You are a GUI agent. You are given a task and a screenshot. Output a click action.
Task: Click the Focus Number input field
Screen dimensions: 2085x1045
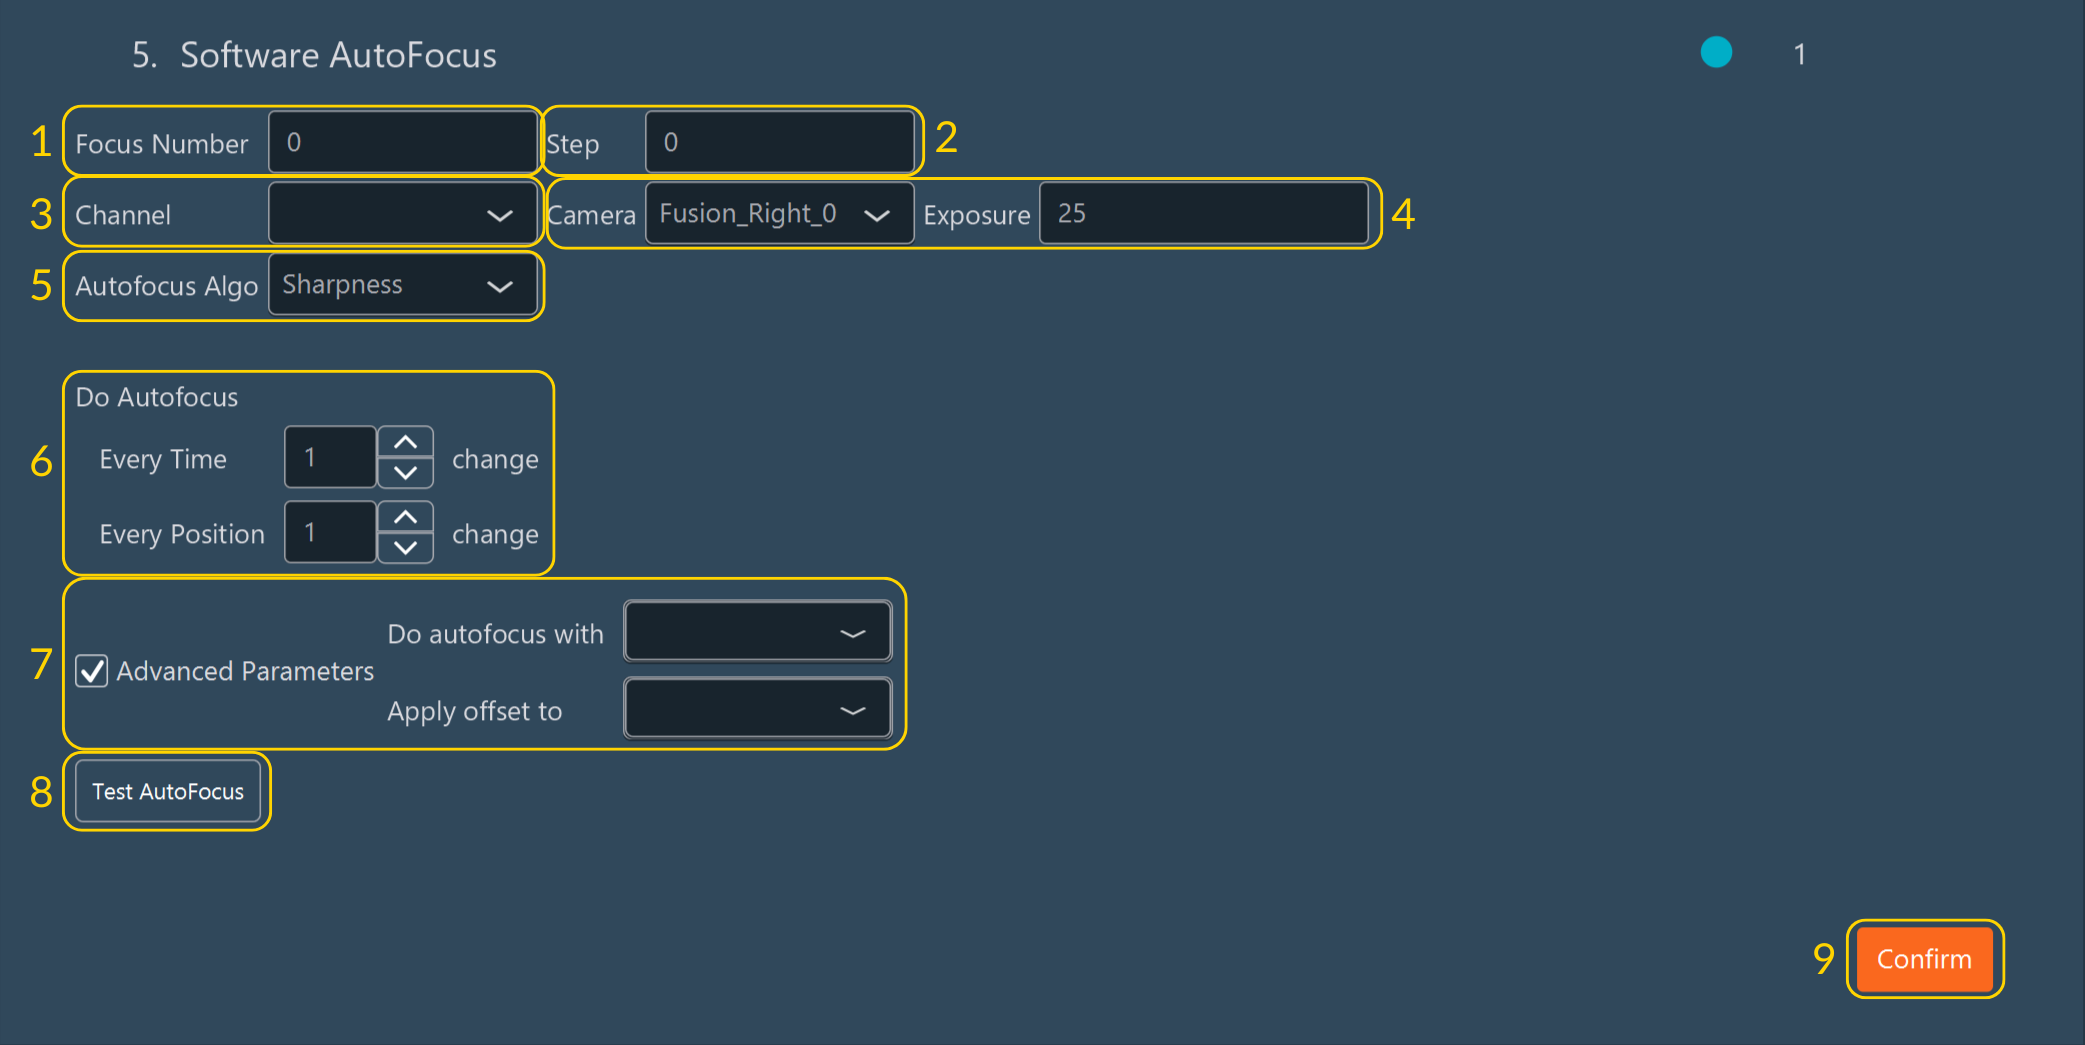(402, 143)
